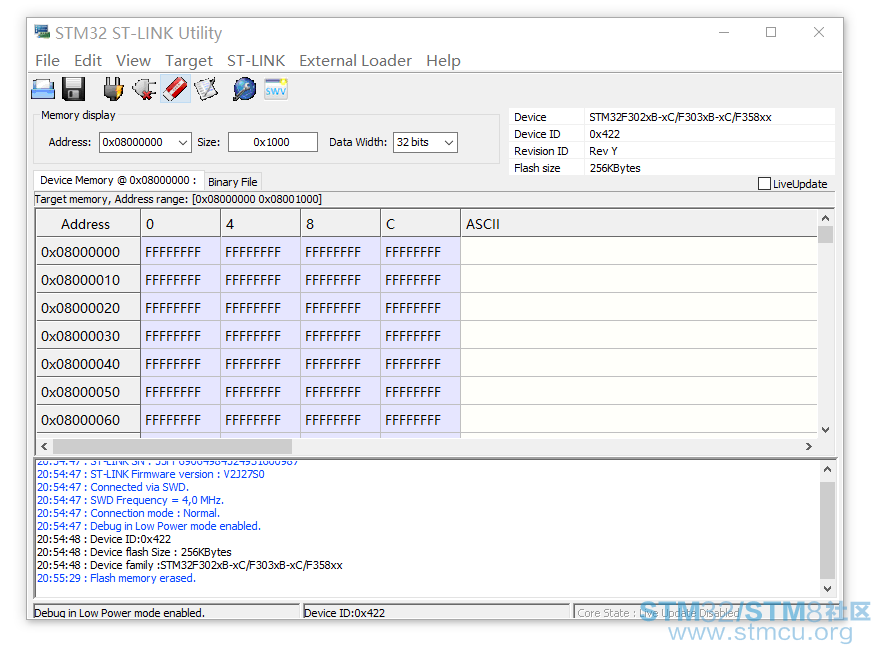Click the log panel vertical scrollbar thumb

coord(827,530)
